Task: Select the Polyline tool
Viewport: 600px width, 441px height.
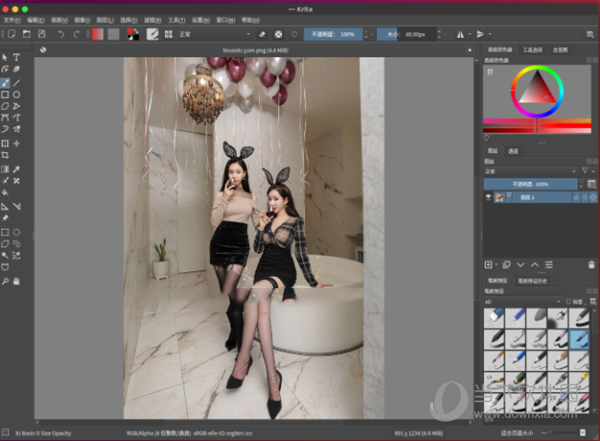Action: [x=16, y=106]
